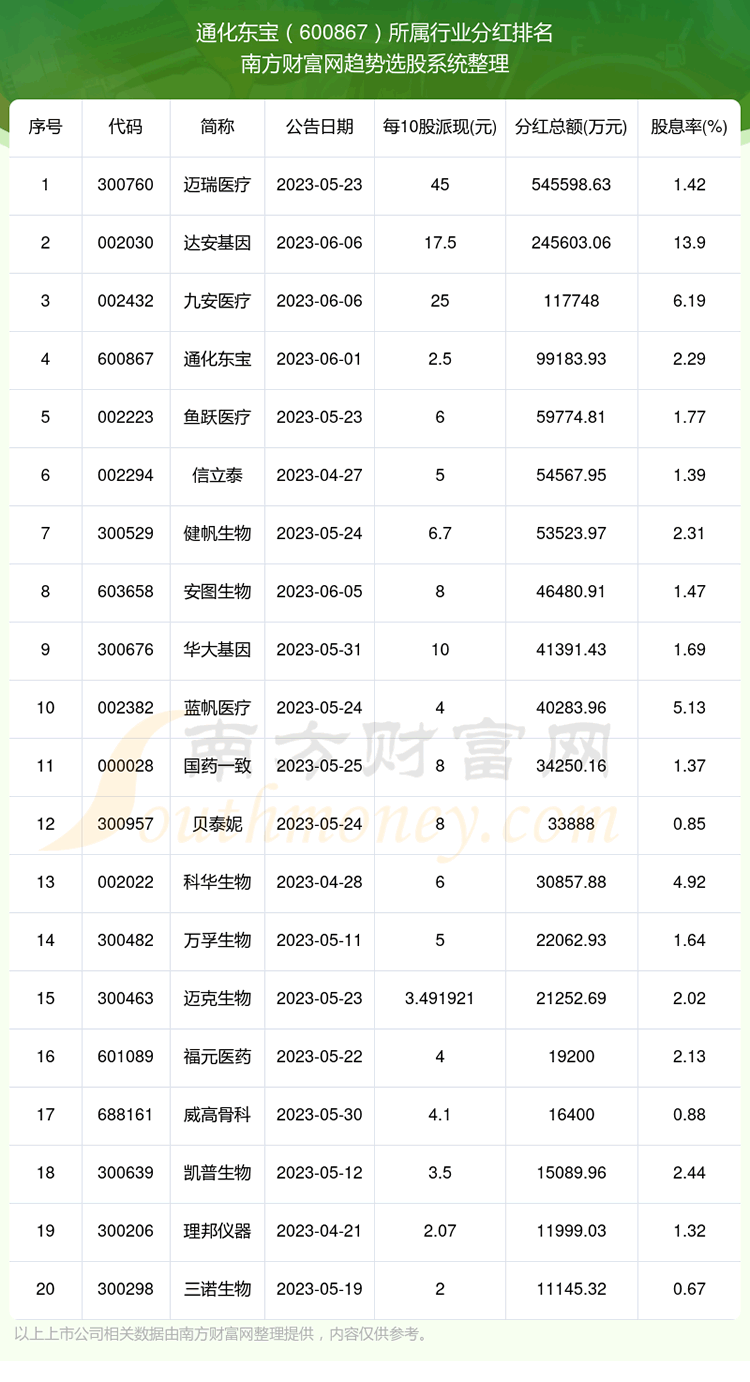Viewport: 750px width, 1382px height.
Task: Select stock name 迈瑞医疗
Action: (217, 185)
